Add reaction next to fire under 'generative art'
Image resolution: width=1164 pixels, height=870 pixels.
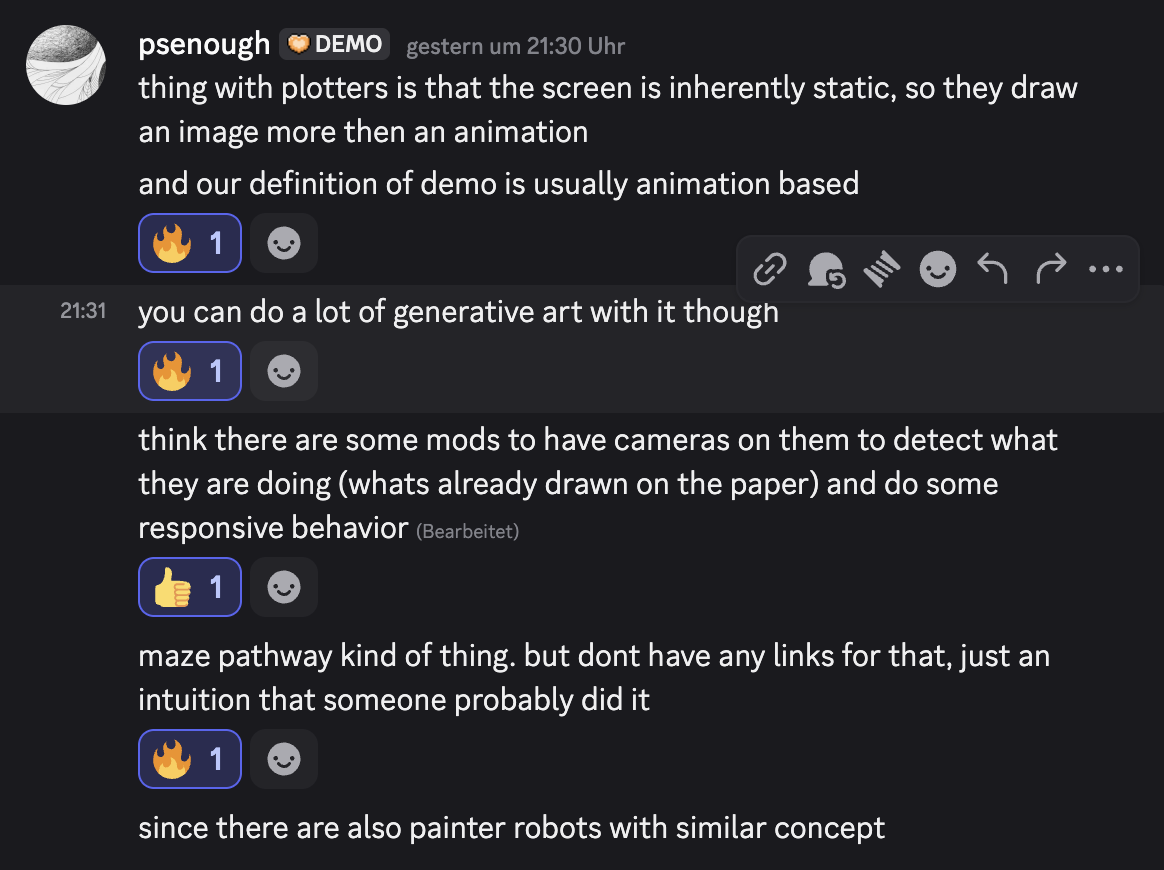click(284, 371)
